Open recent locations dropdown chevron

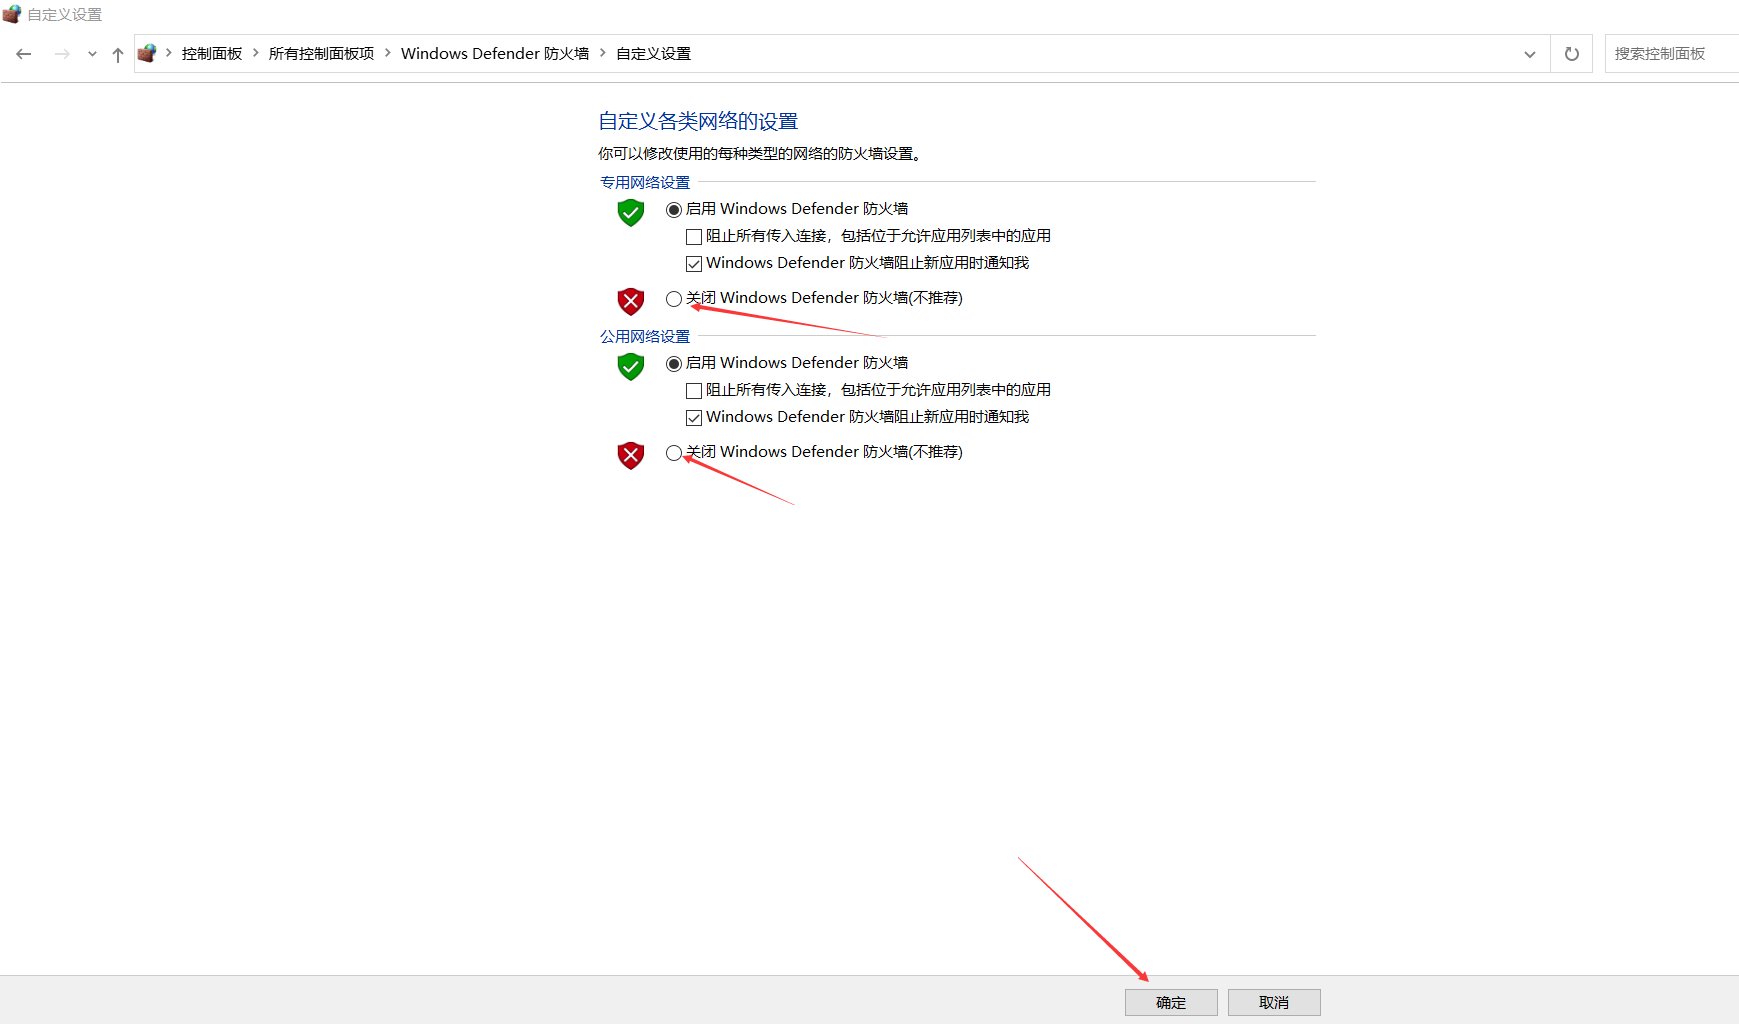92,54
